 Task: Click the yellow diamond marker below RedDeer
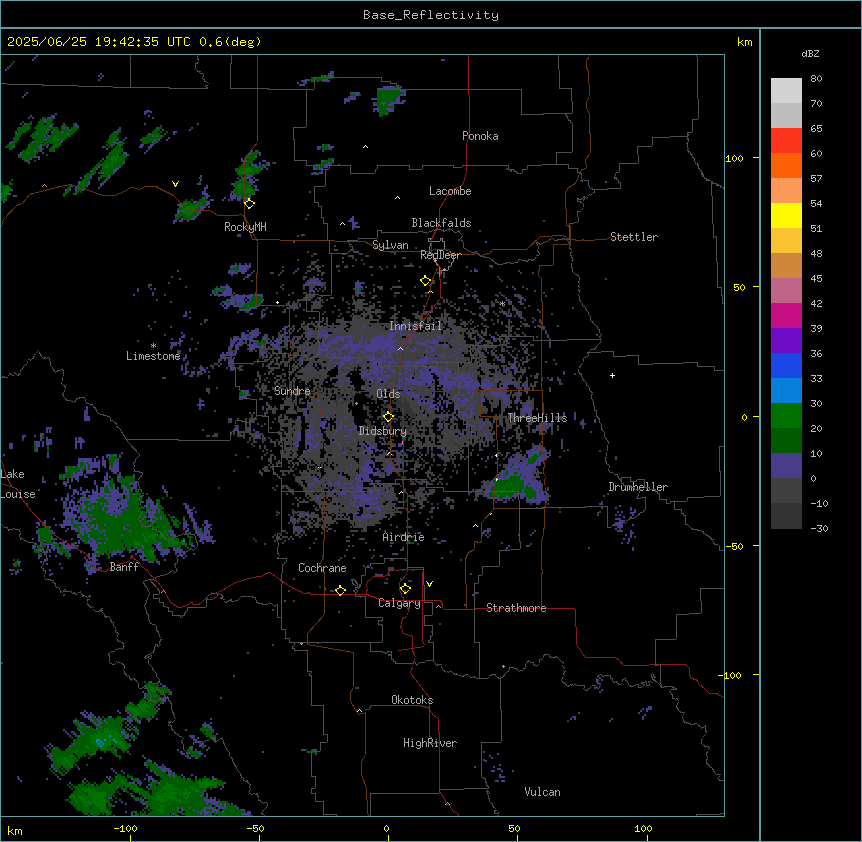point(426,281)
